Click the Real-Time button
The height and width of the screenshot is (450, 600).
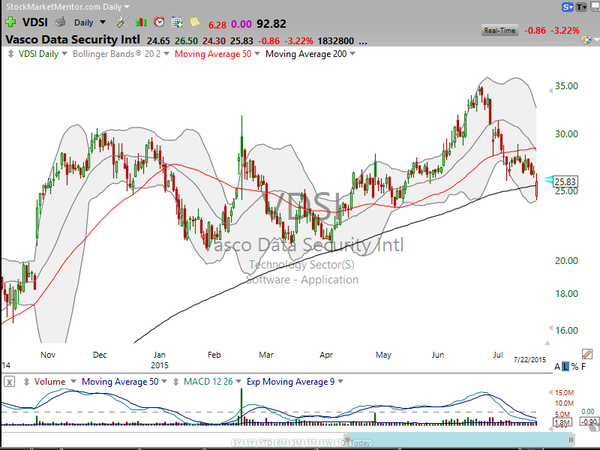pos(499,30)
